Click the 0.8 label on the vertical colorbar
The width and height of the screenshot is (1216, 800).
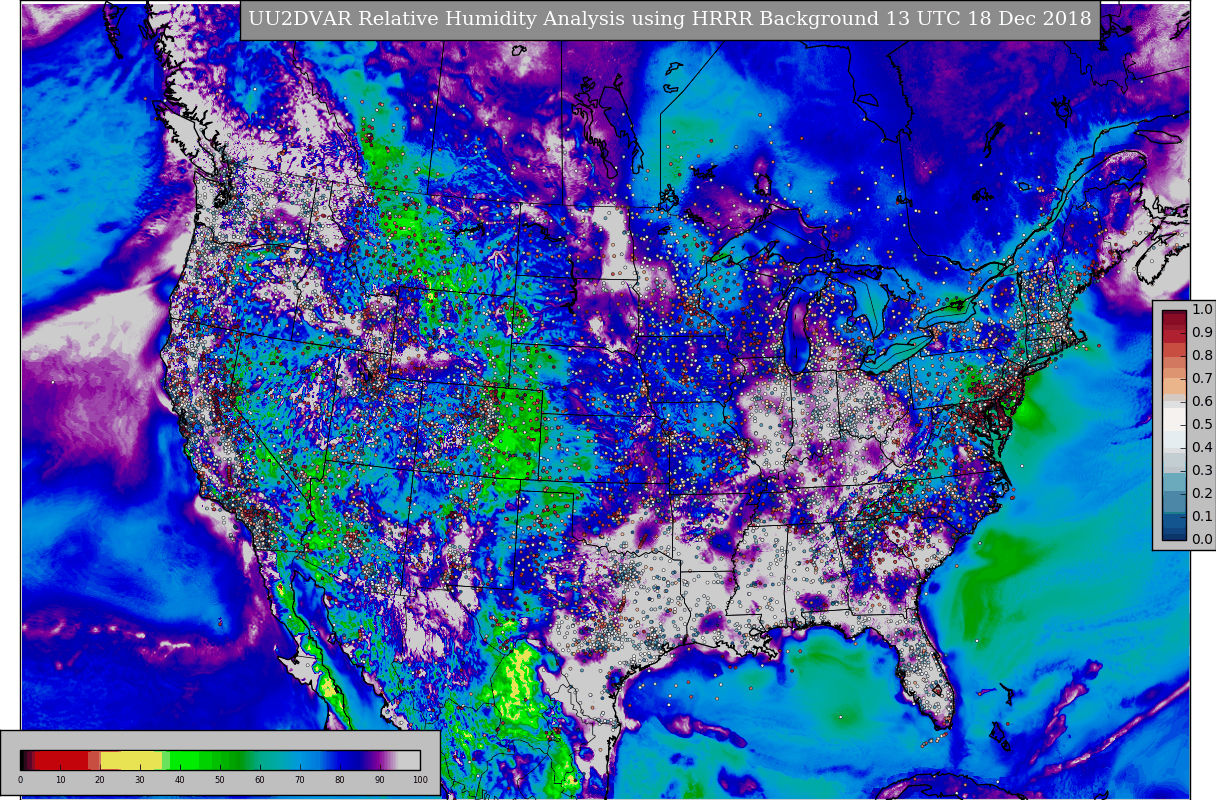(1202, 356)
